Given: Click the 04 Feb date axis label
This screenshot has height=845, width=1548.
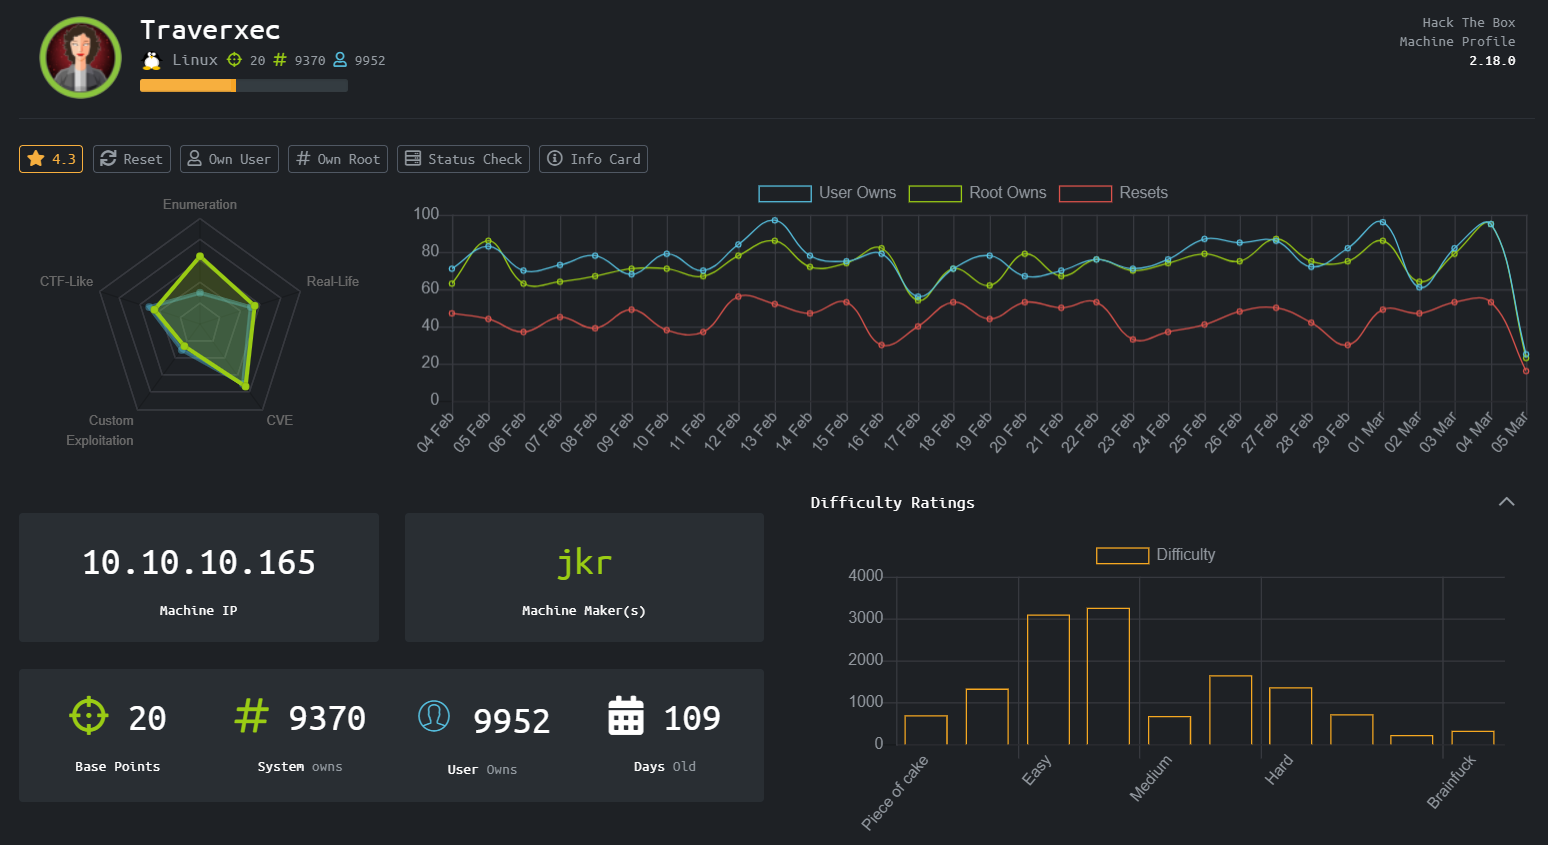Looking at the screenshot, I should (435, 432).
